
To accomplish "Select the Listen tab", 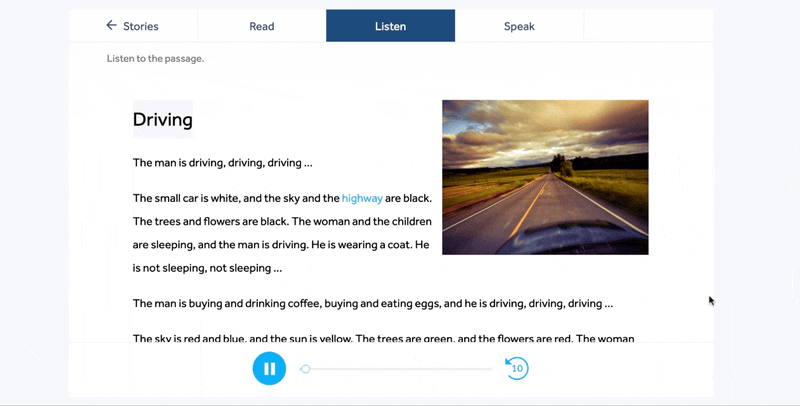I will 390,26.
